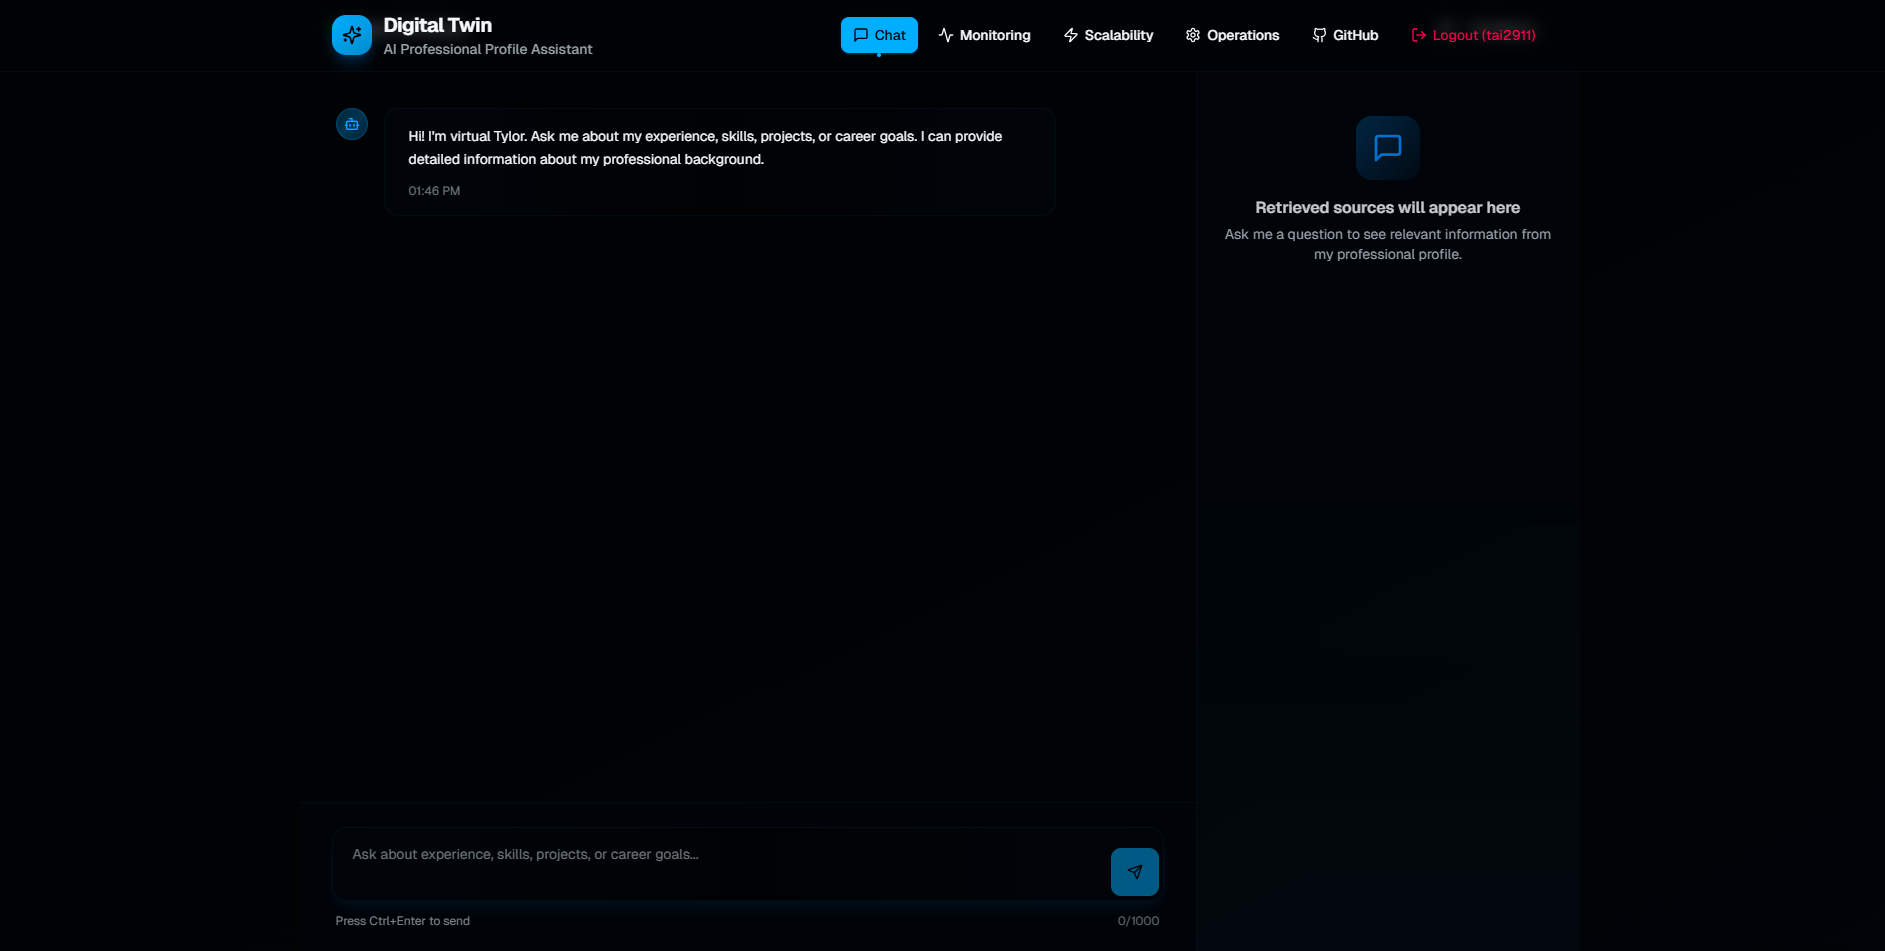Click the GitHub octocat icon
This screenshot has width=1885, height=951.
[x=1318, y=34]
